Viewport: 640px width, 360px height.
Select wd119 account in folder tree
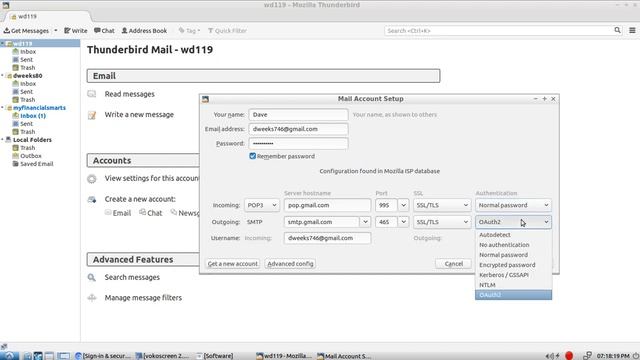click(40, 43)
